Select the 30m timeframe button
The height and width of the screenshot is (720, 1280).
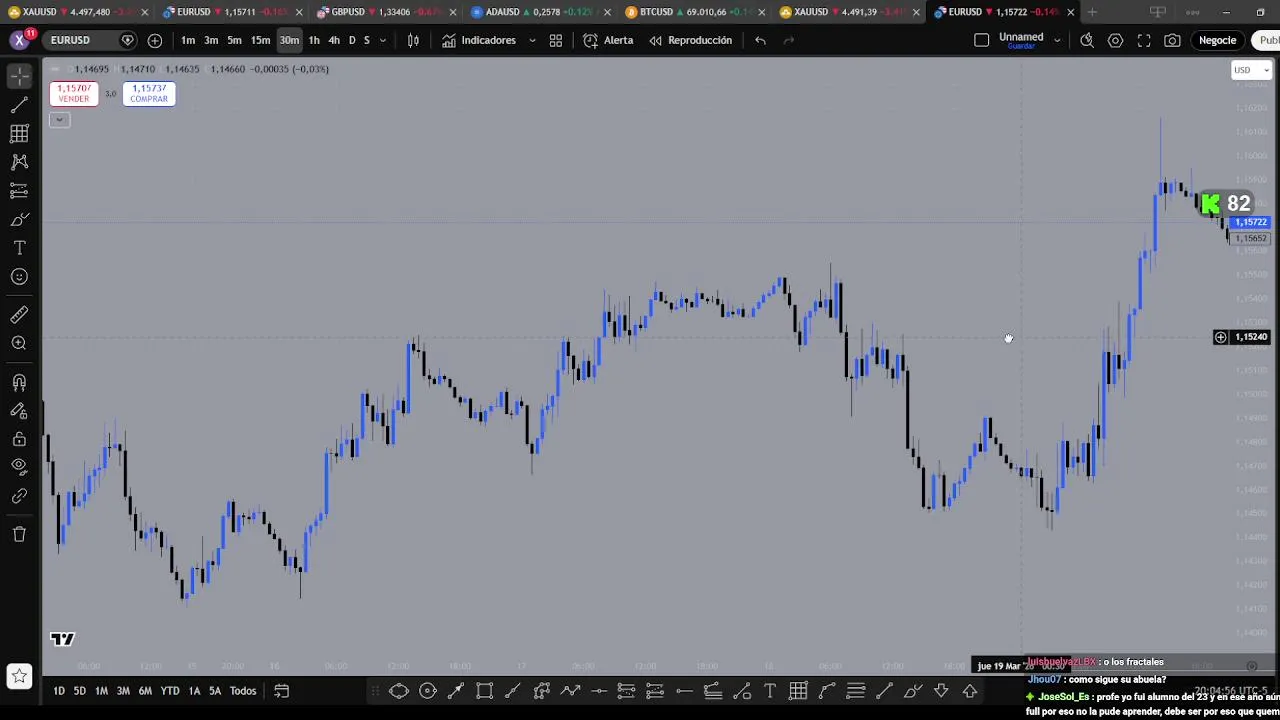(x=289, y=40)
